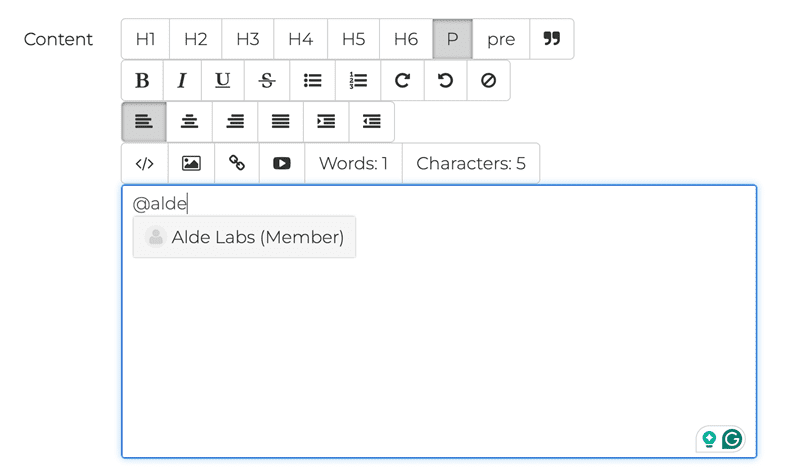Center align the paragraph
This screenshot has width=800, height=469.
pos(189,122)
